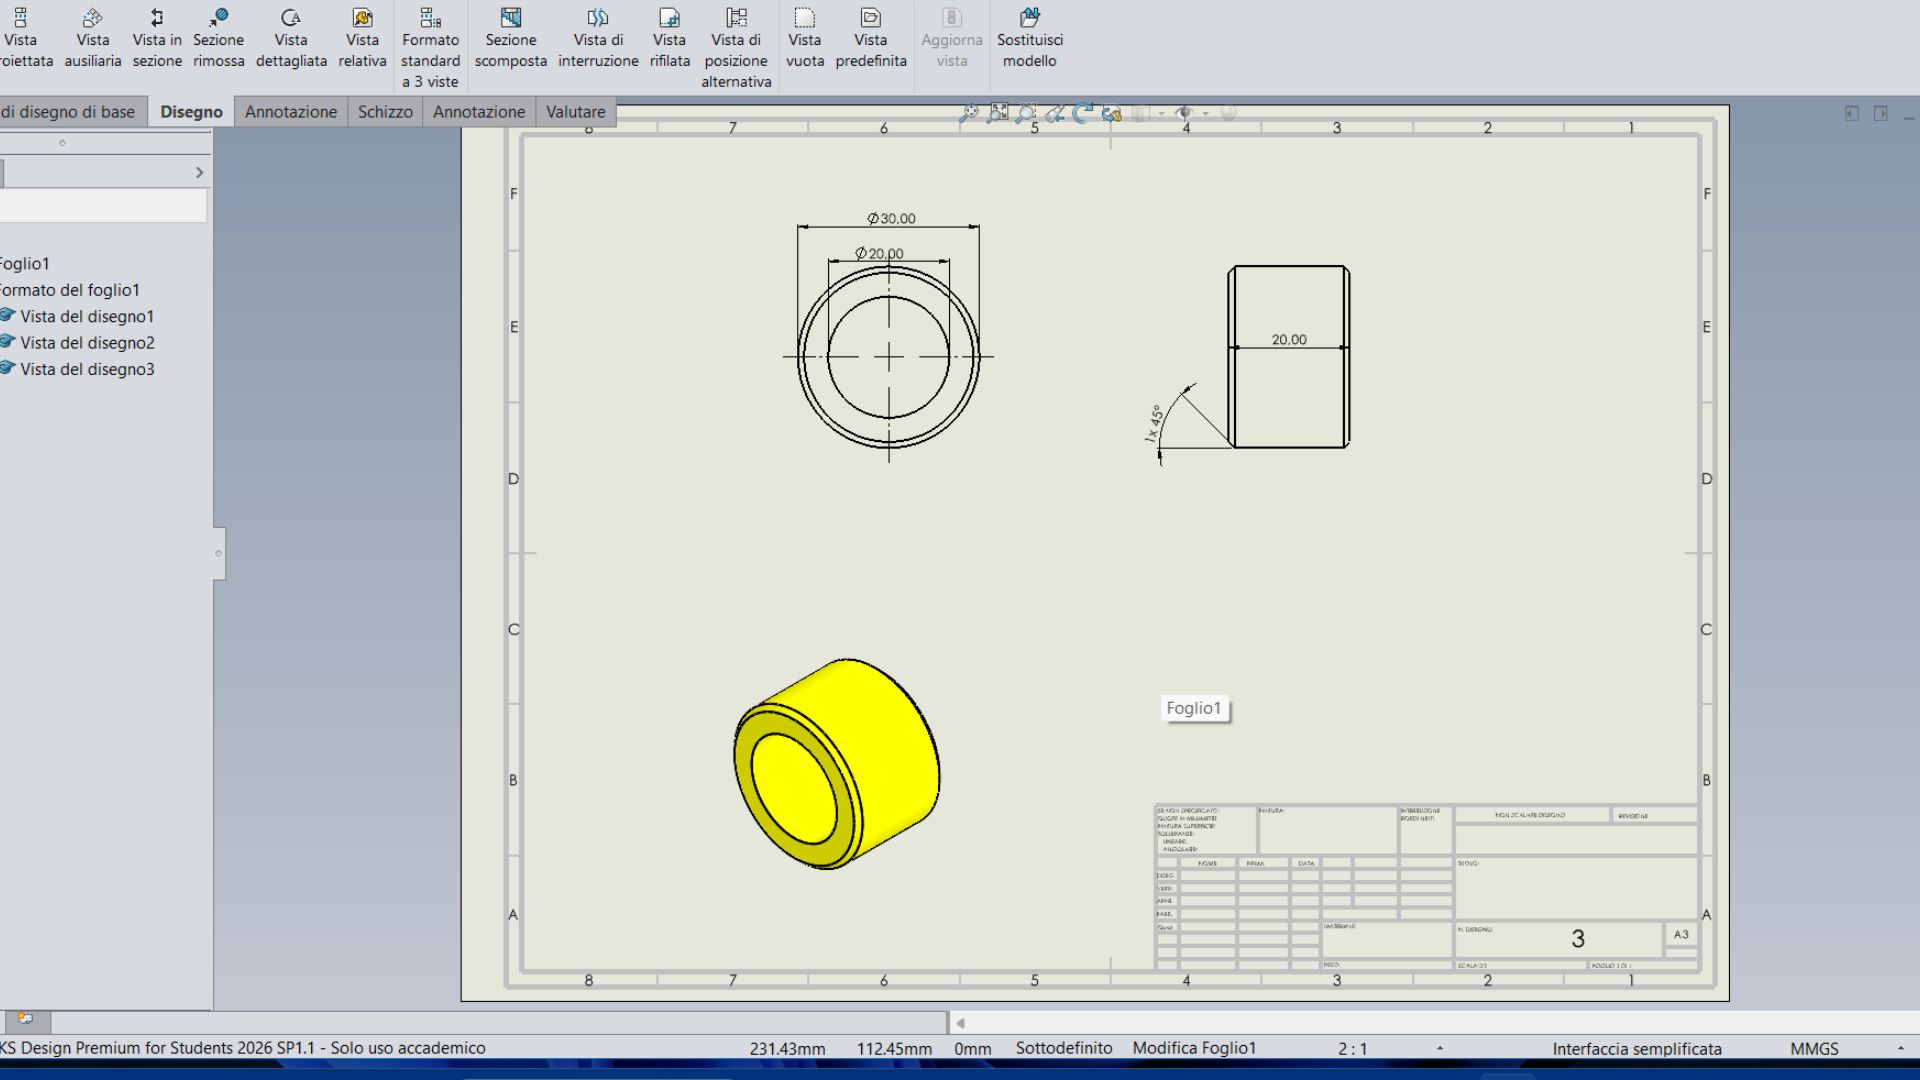Switch to the Schizzo tab
The width and height of the screenshot is (1920, 1080).
385,112
